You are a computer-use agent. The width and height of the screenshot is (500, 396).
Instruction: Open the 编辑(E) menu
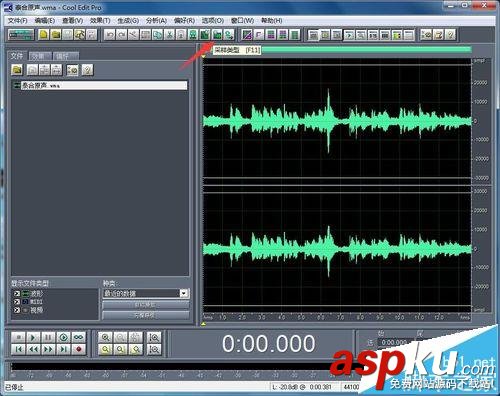click(44, 21)
